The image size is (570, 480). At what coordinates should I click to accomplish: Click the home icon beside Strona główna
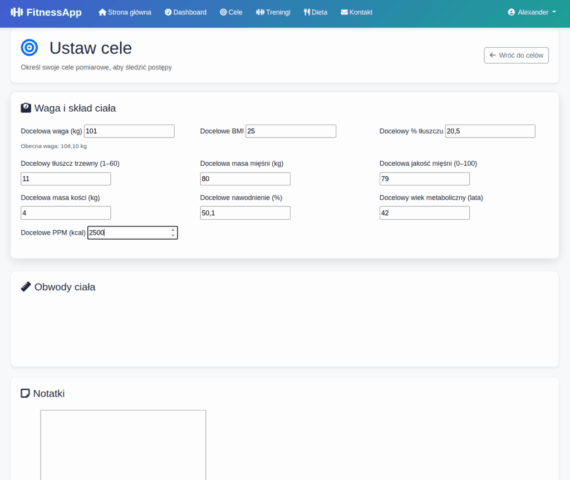[102, 12]
